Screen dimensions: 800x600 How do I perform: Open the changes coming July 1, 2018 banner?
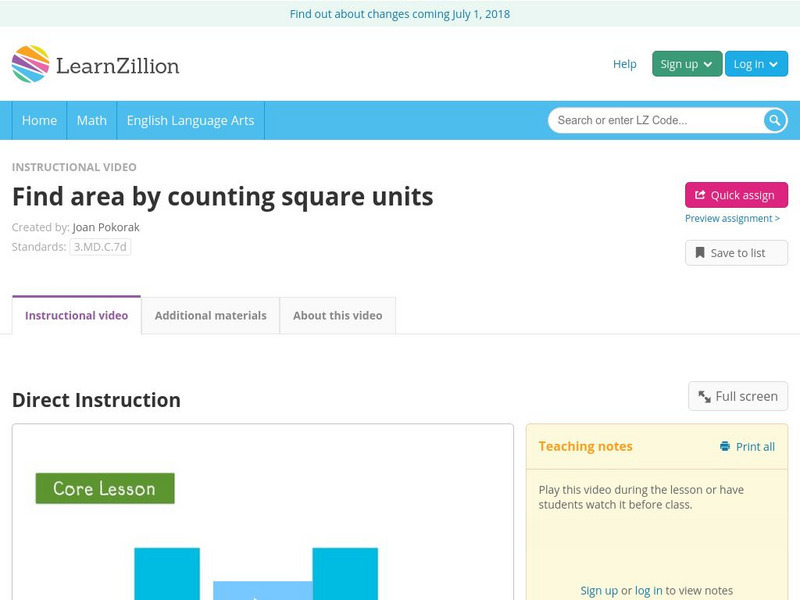pos(400,14)
